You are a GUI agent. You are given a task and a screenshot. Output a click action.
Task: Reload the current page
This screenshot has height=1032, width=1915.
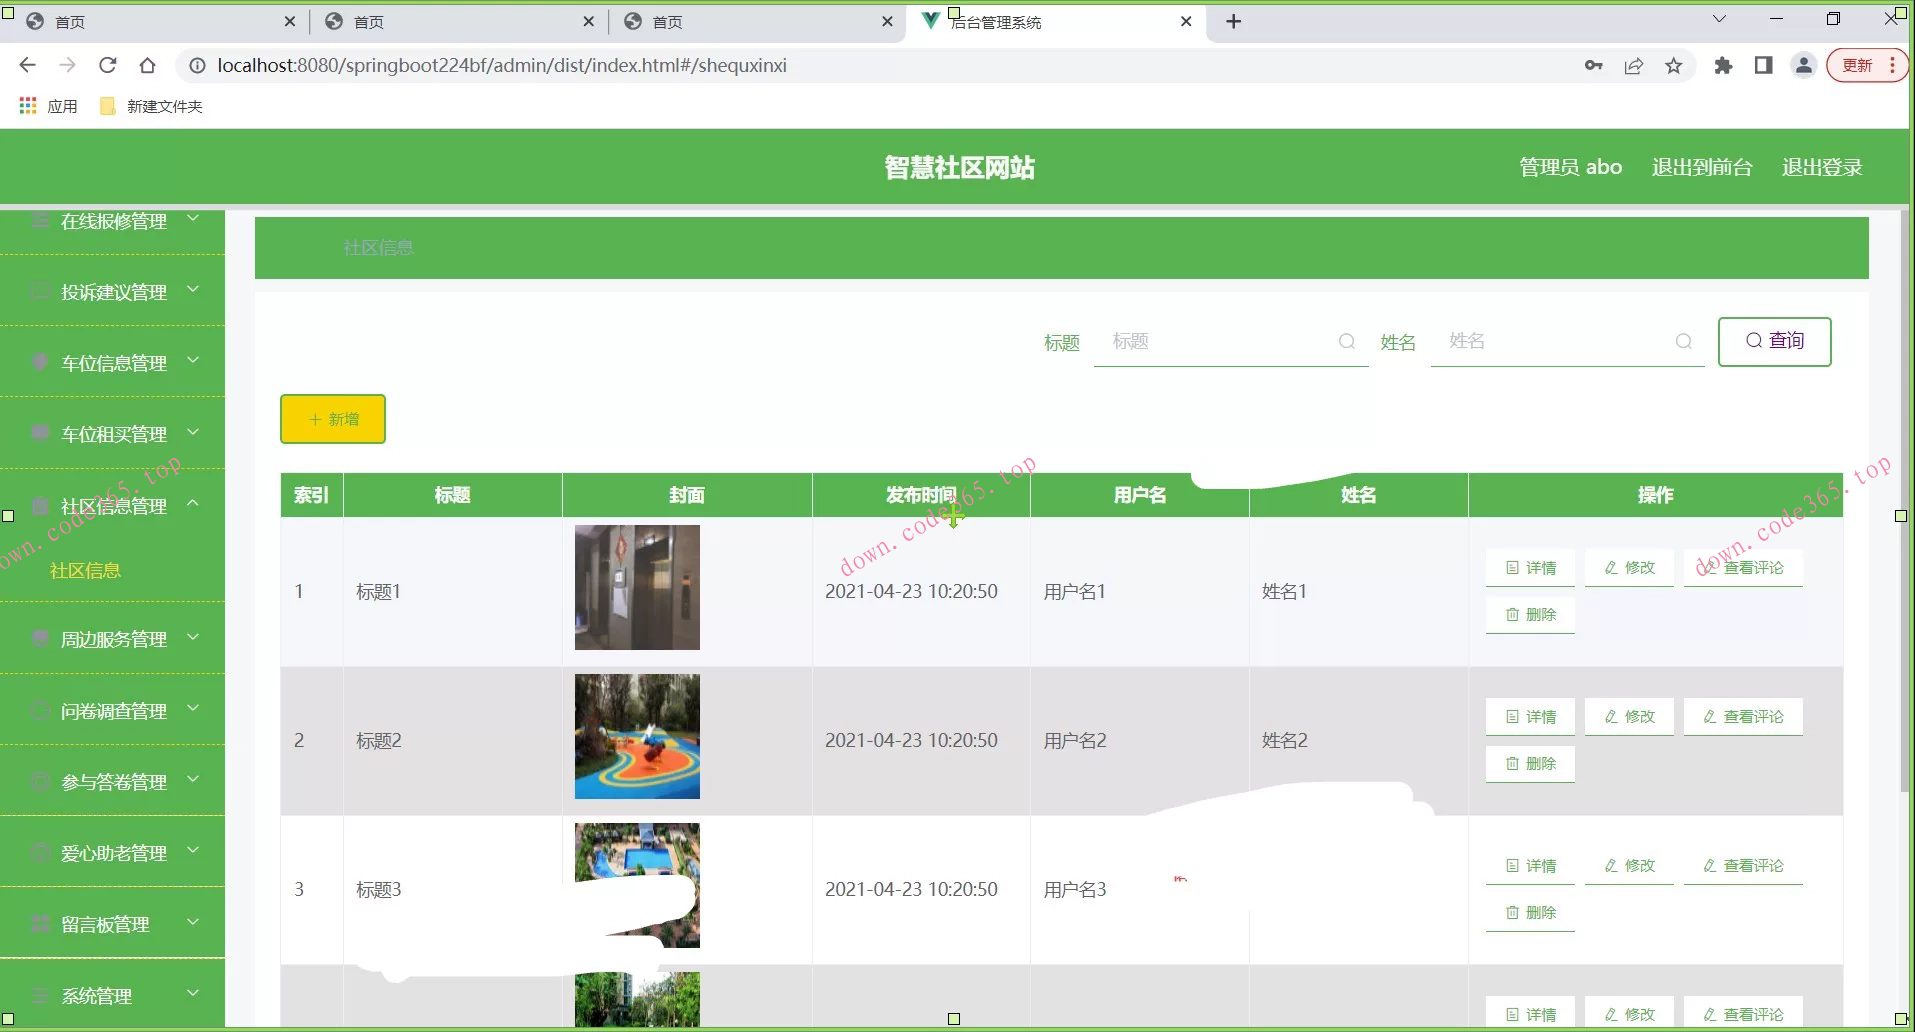click(x=108, y=65)
